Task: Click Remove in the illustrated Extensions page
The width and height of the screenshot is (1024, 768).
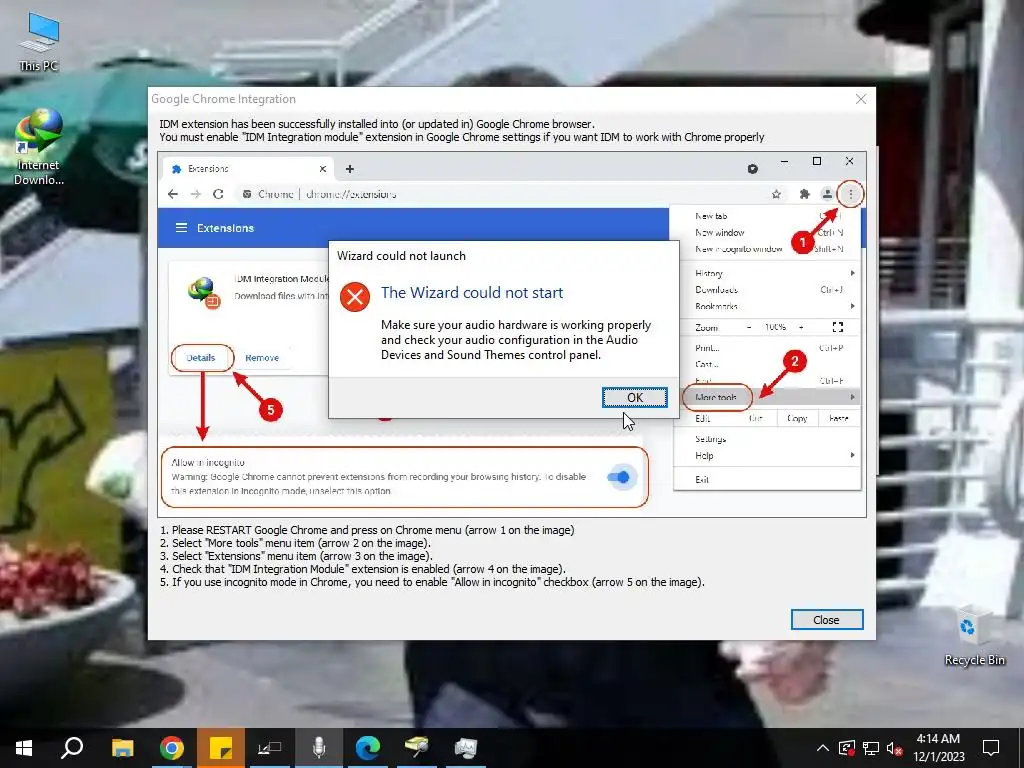Action: click(x=262, y=358)
